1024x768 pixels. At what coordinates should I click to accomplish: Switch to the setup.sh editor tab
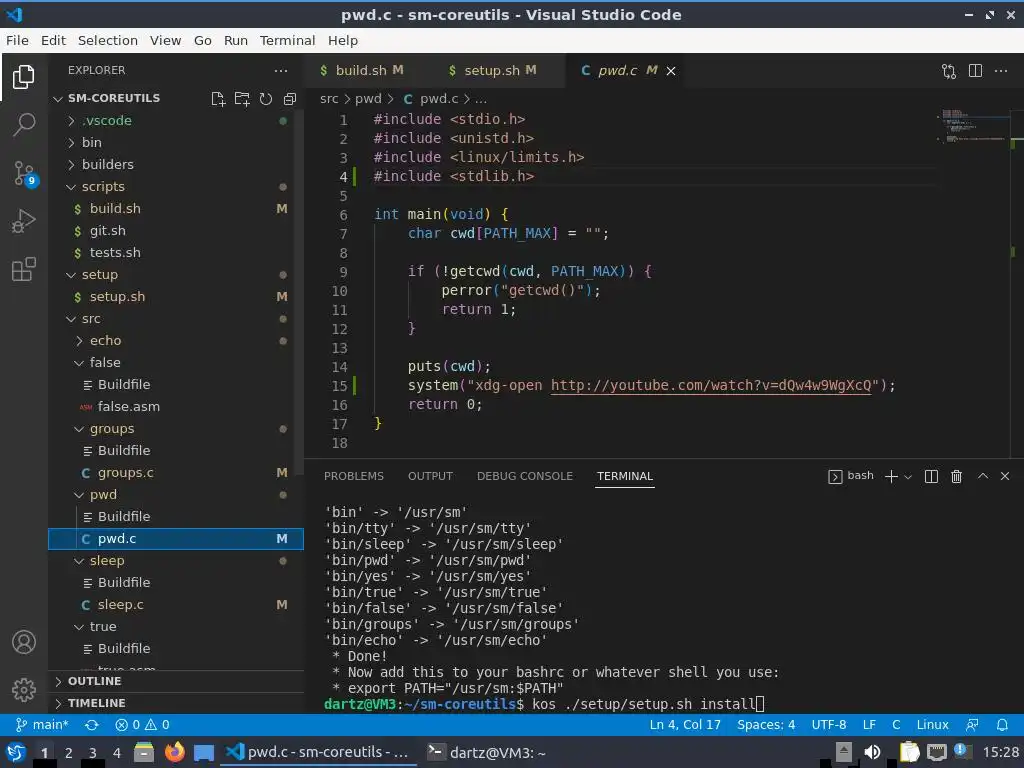[493, 71]
